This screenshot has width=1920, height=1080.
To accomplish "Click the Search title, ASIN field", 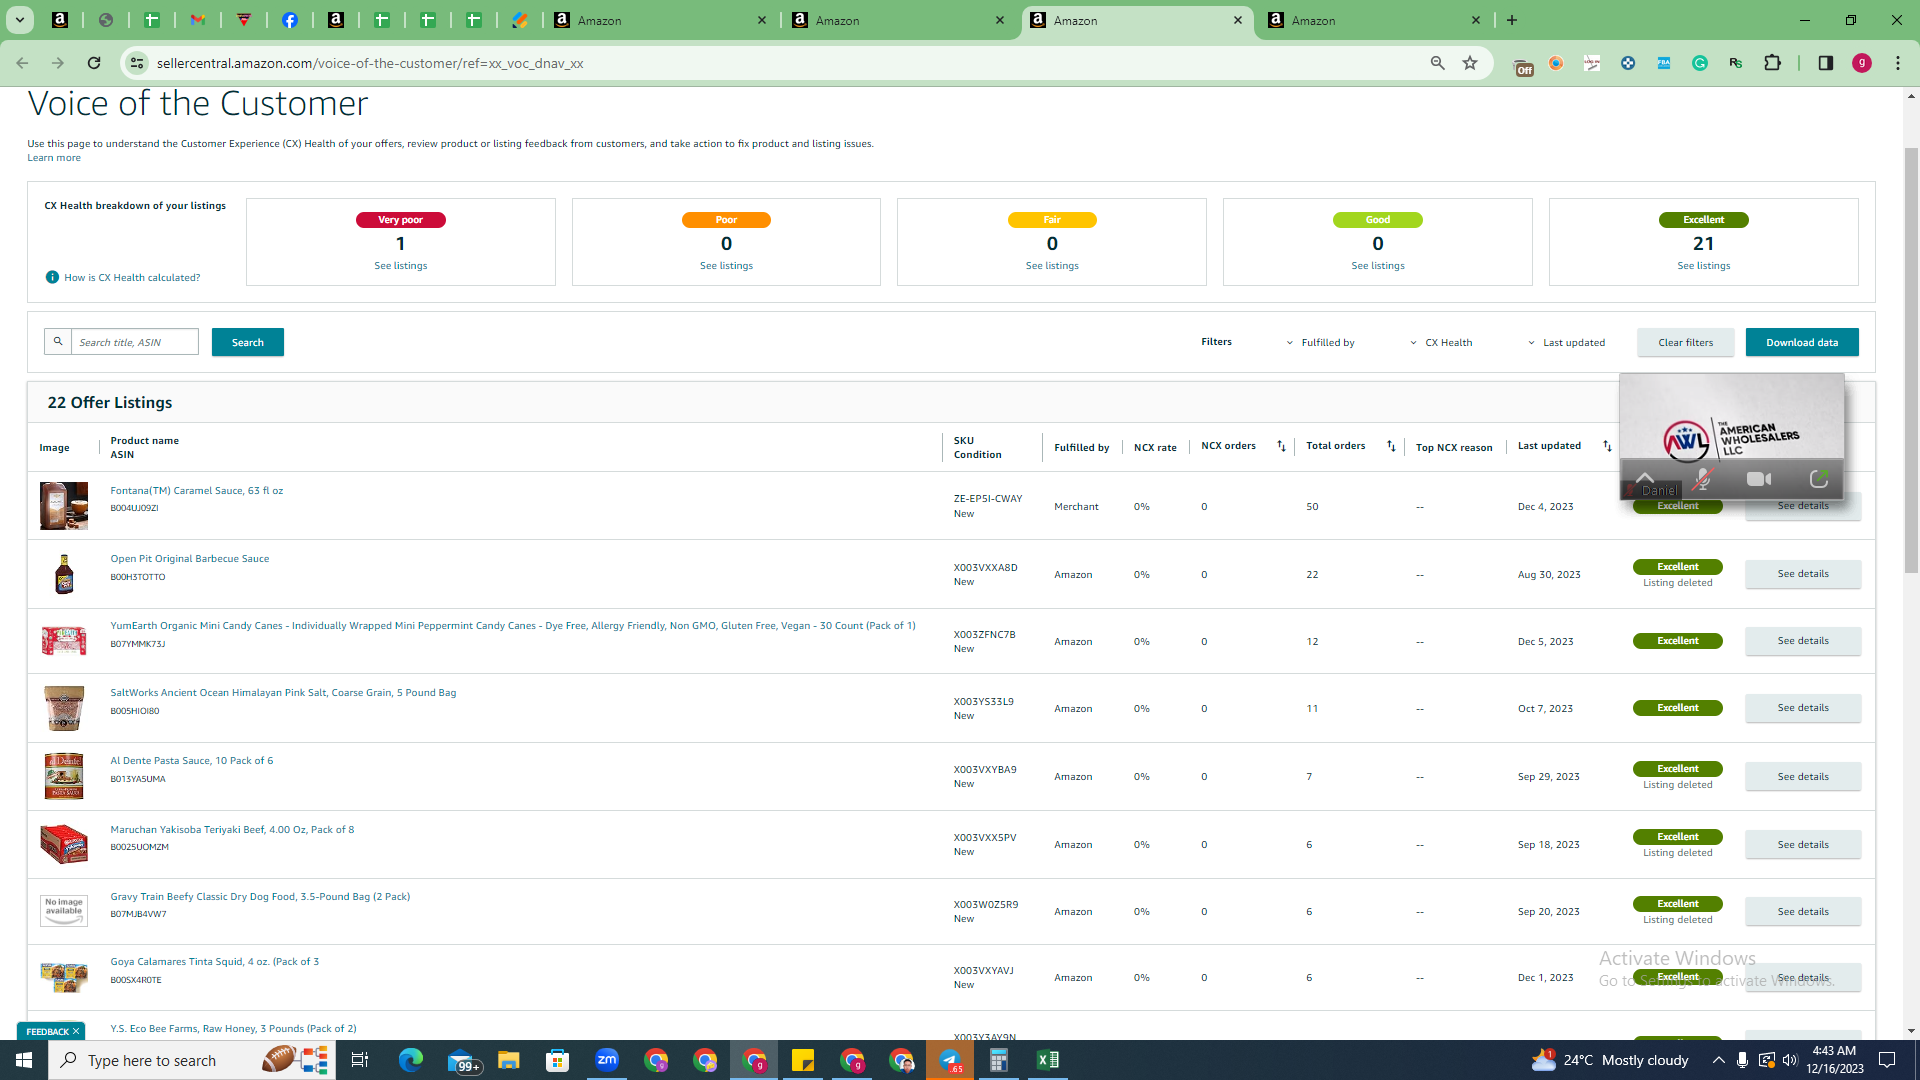I will [135, 342].
